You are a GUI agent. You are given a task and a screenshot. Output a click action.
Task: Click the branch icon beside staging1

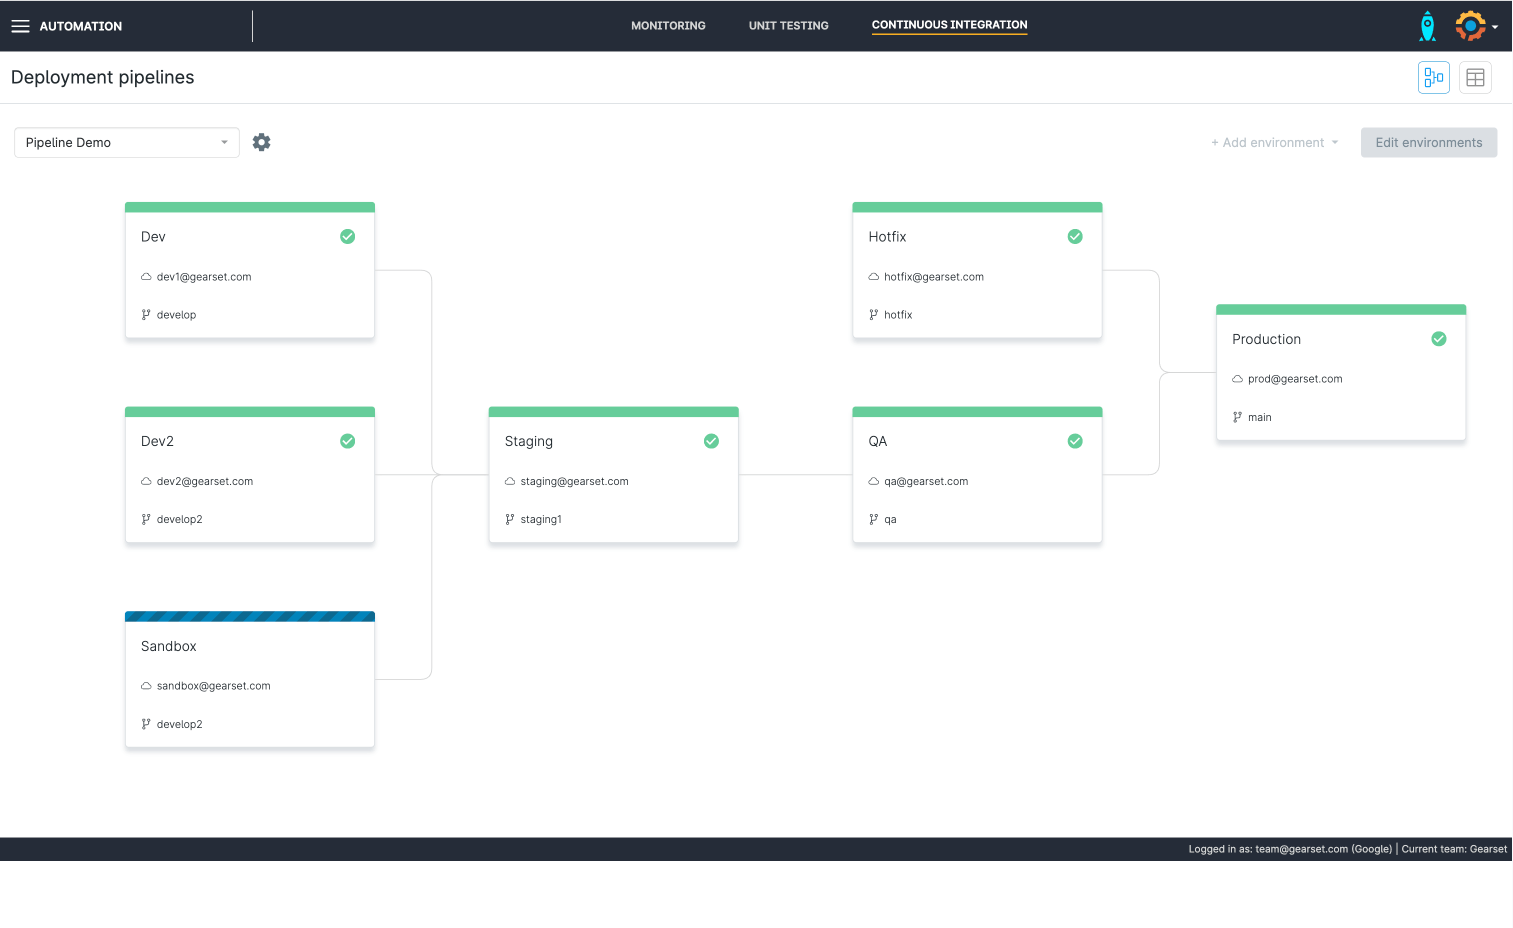509,519
